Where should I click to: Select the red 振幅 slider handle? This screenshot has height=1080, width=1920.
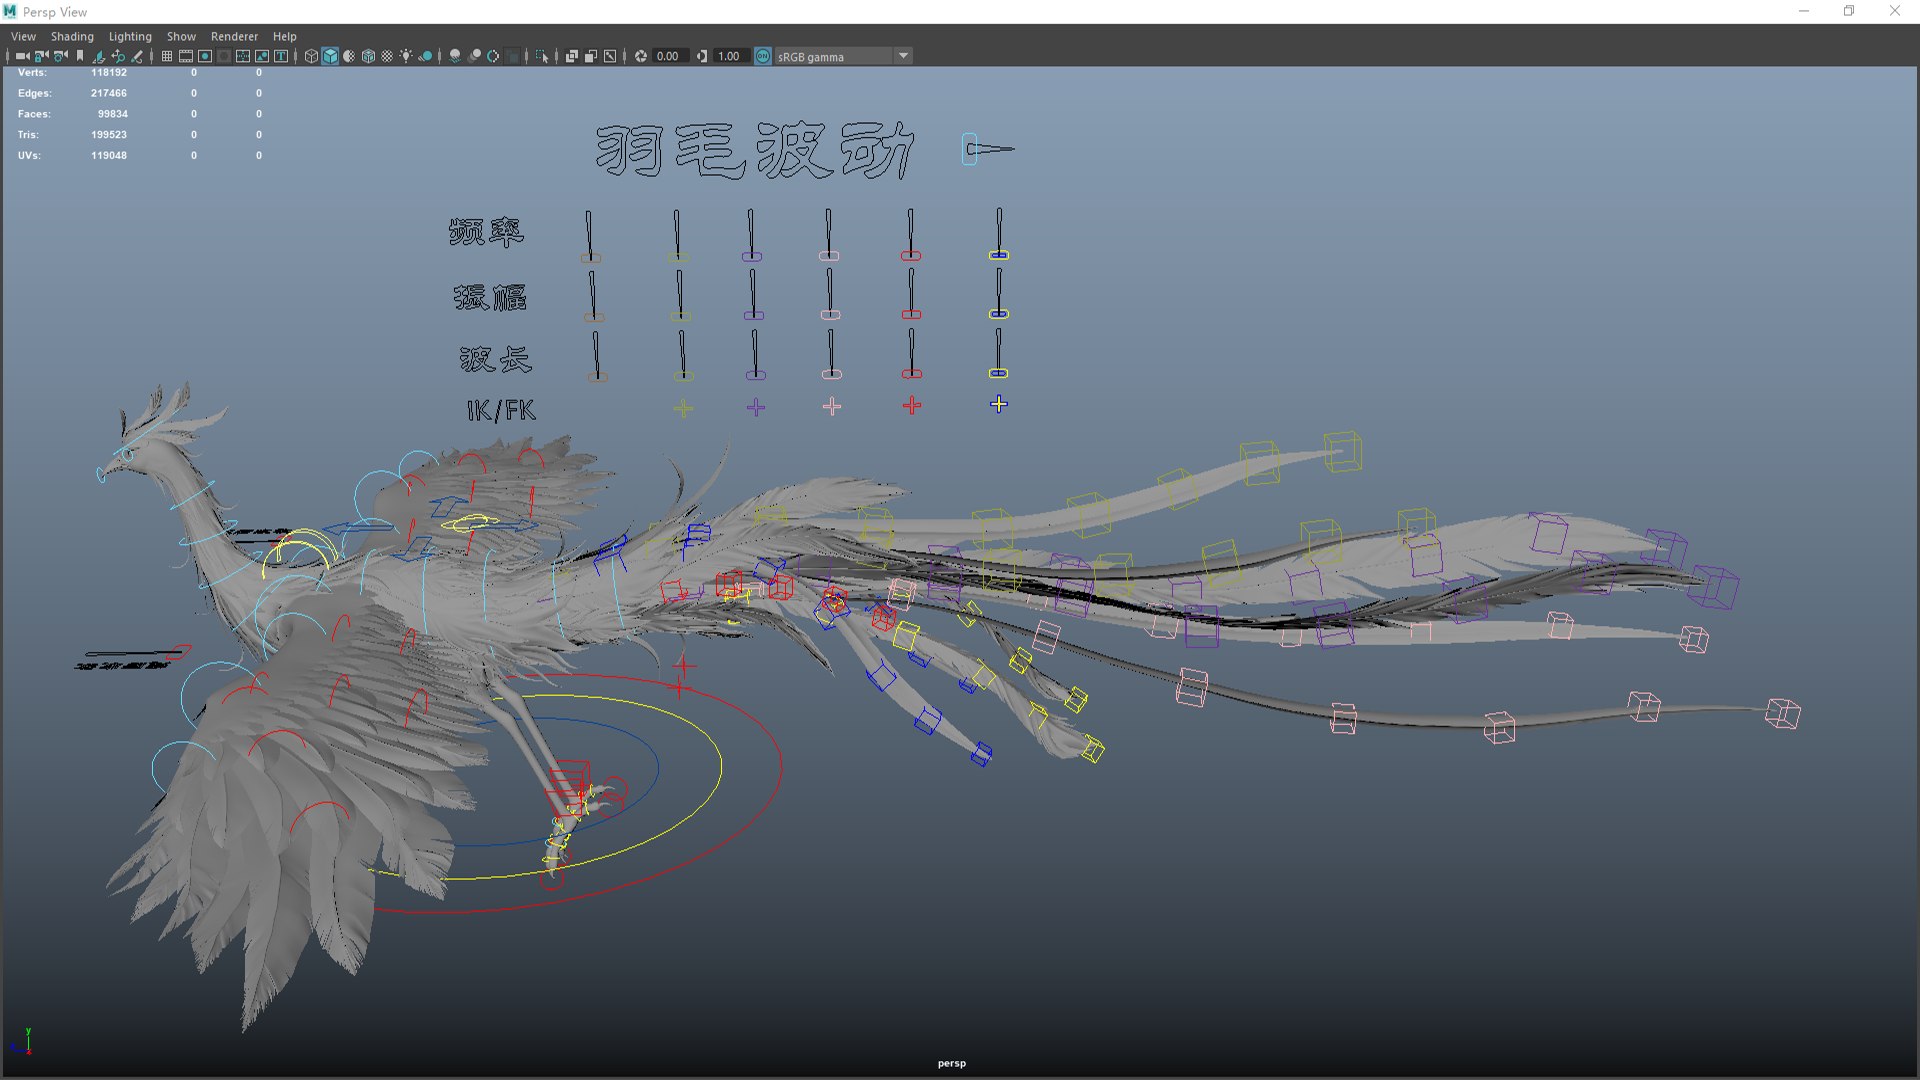pyautogui.click(x=911, y=314)
